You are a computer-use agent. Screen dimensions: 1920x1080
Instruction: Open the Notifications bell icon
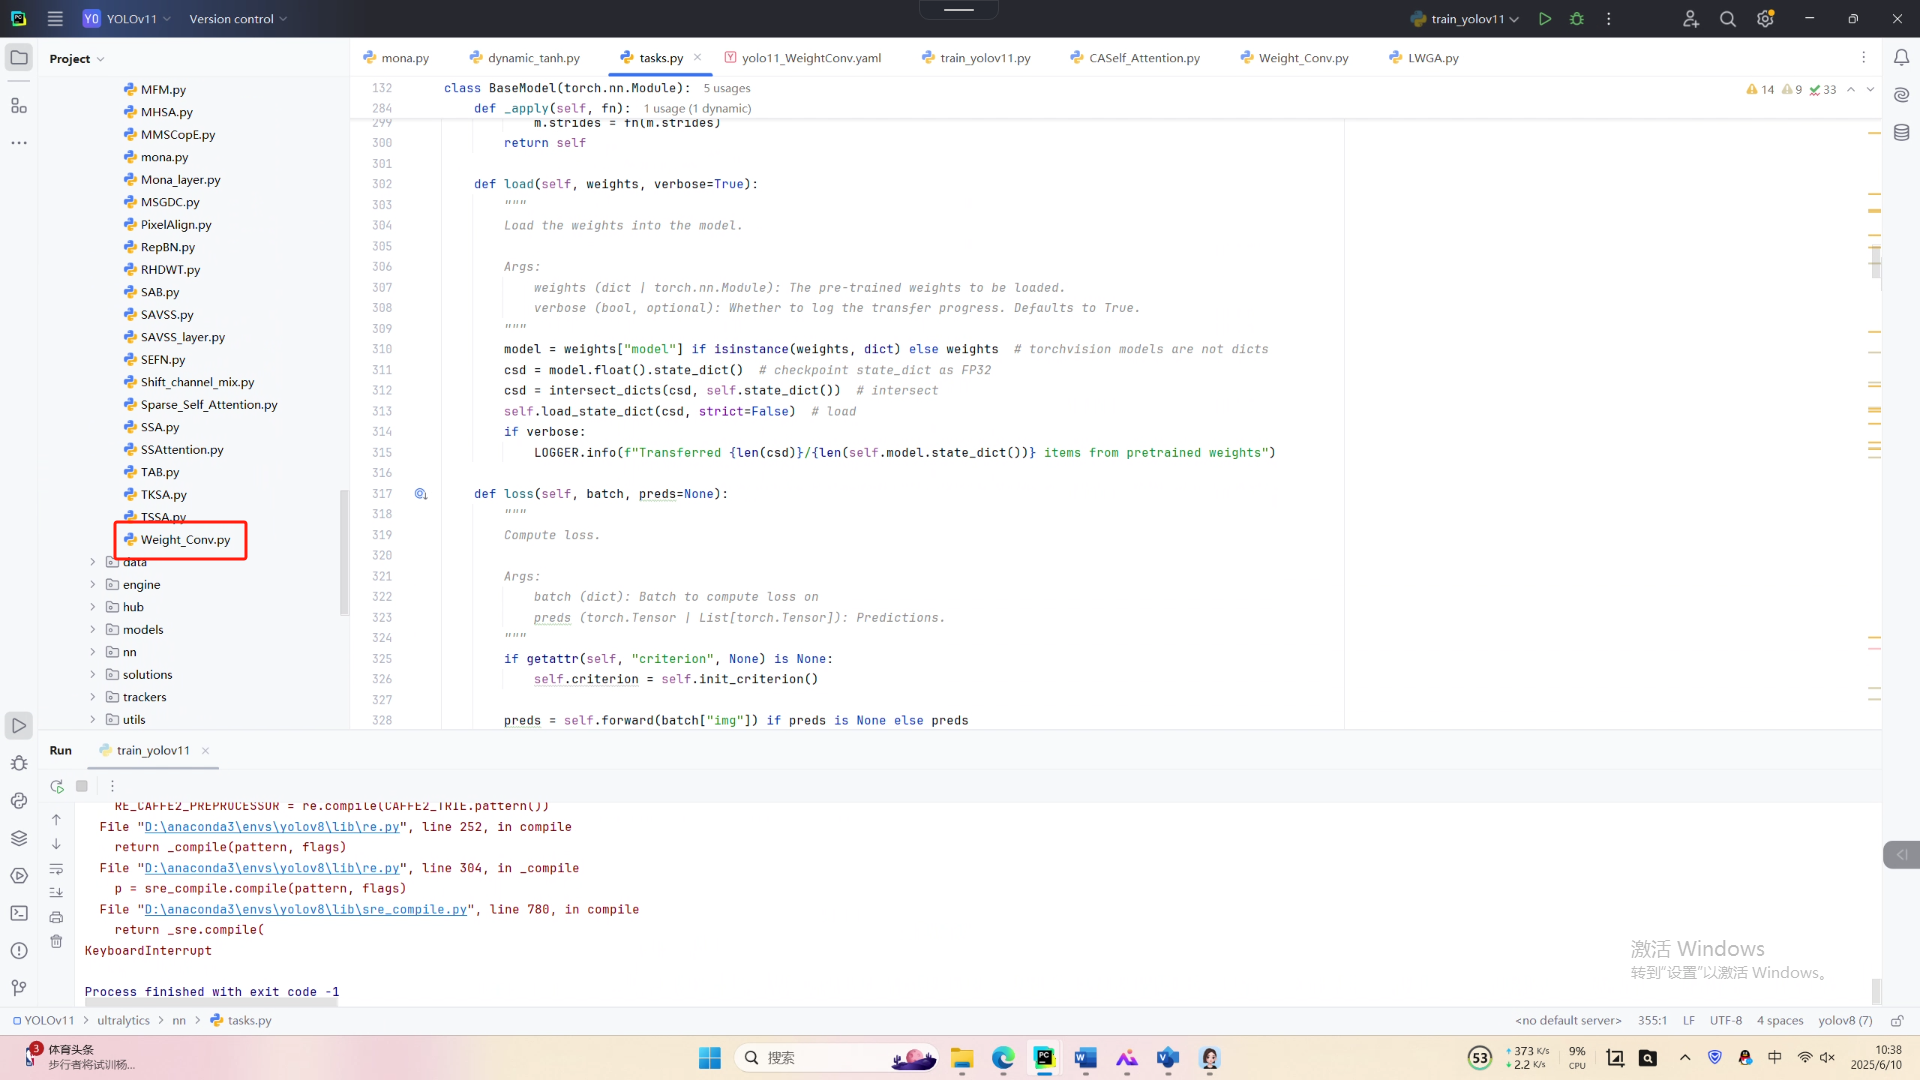(x=1901, y=58)
